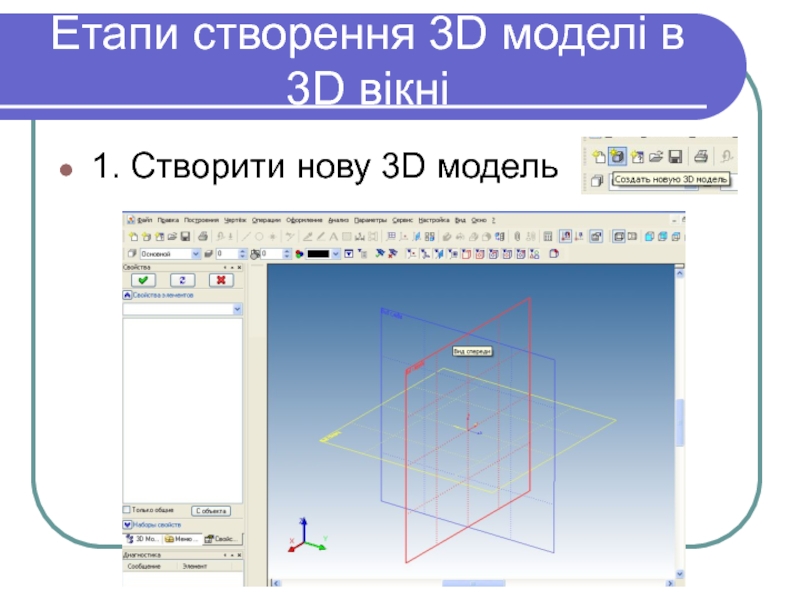
Task: Enable the Только общие checkbox
Action: click(127, 510)
